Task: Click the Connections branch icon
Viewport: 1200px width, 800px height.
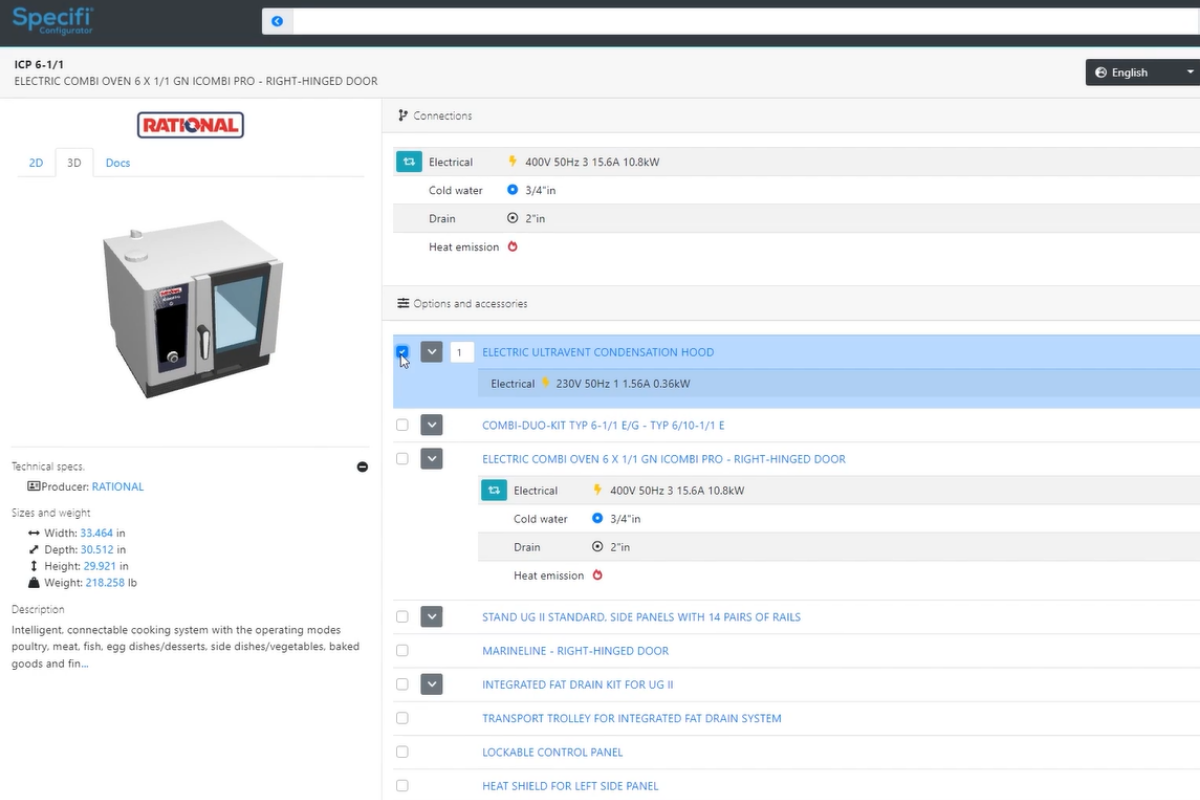Action: (403, 116)
